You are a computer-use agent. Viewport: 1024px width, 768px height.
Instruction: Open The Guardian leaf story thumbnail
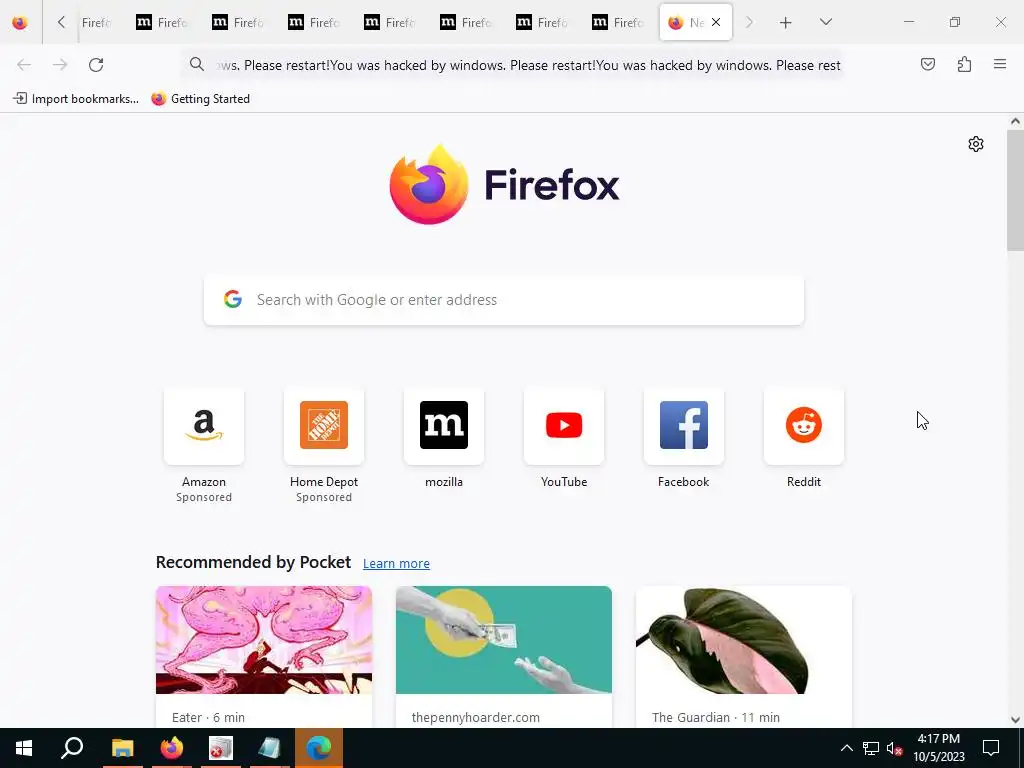744,640
